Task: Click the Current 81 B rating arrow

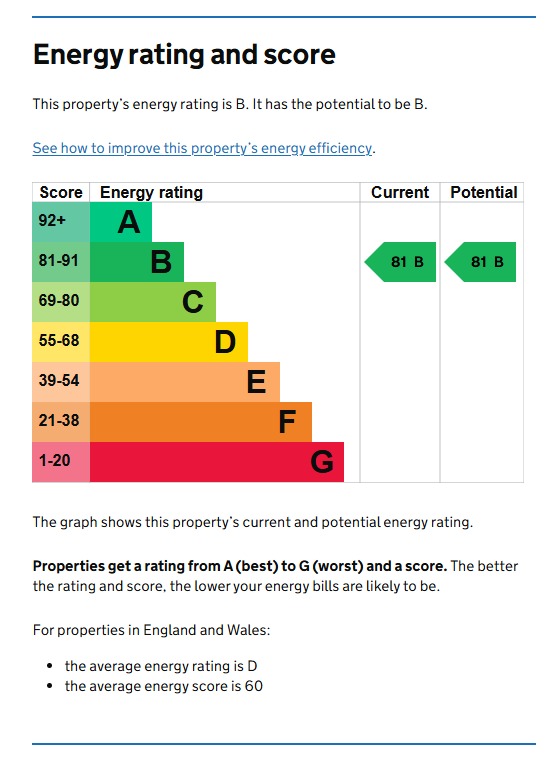Action: (x=400, y=262)
